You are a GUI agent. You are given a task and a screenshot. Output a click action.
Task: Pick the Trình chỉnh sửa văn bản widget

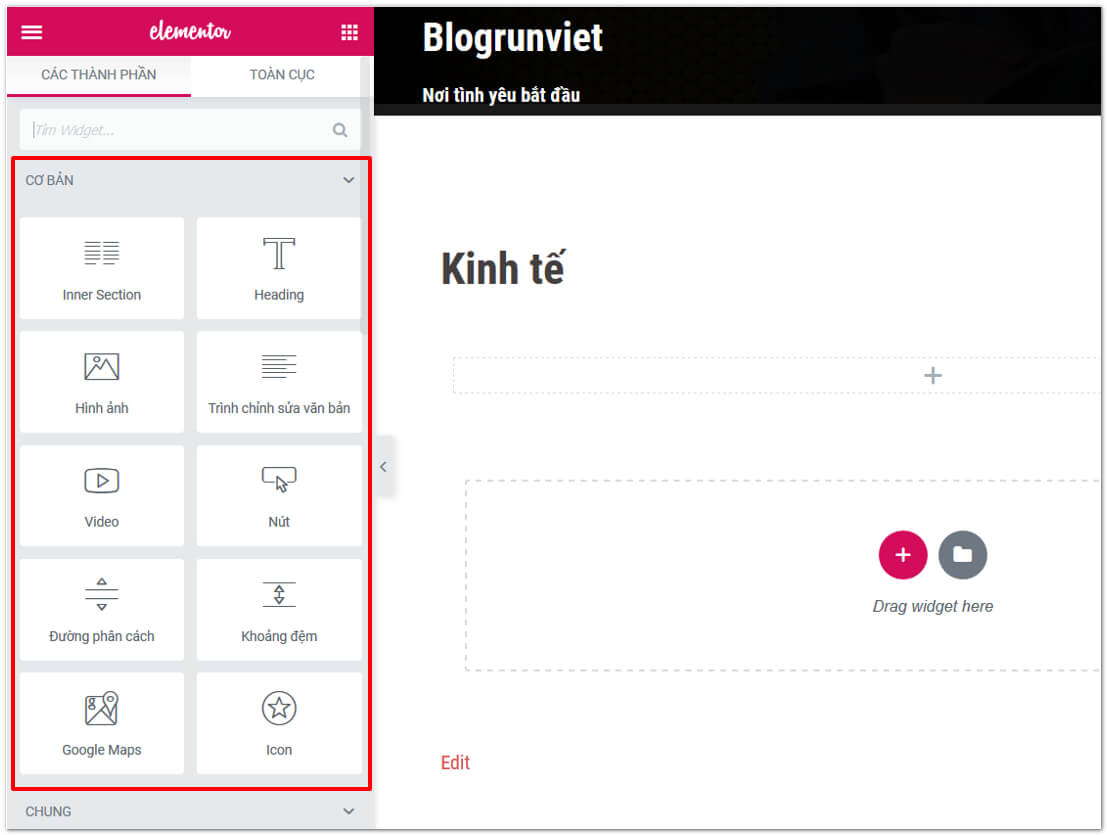[x=279, y=382]
